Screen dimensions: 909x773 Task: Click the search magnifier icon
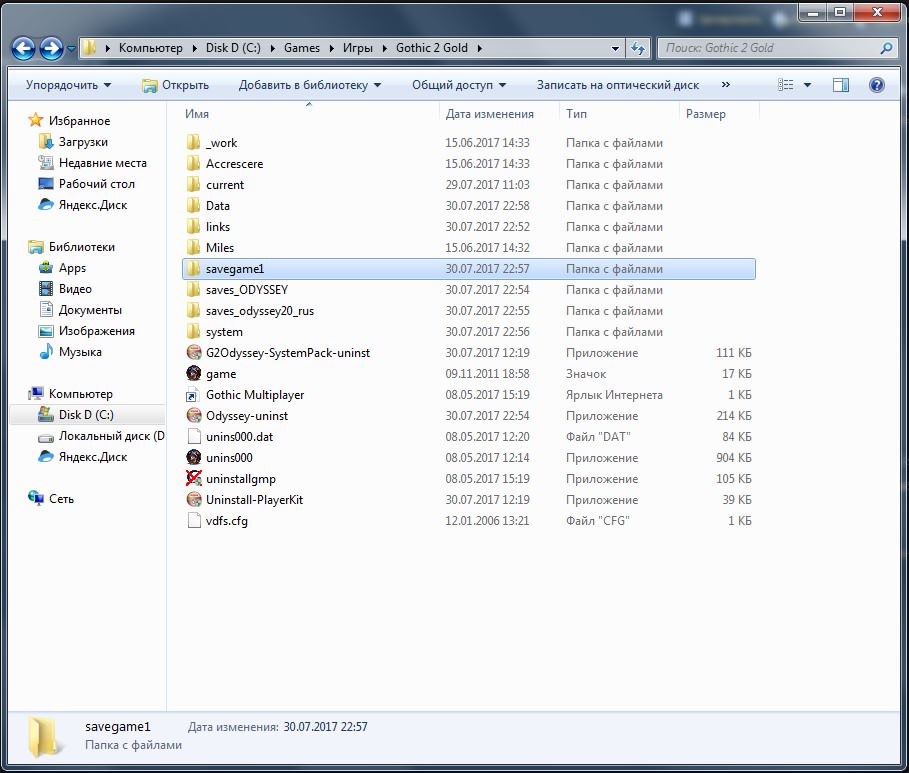tap(886, 48)
